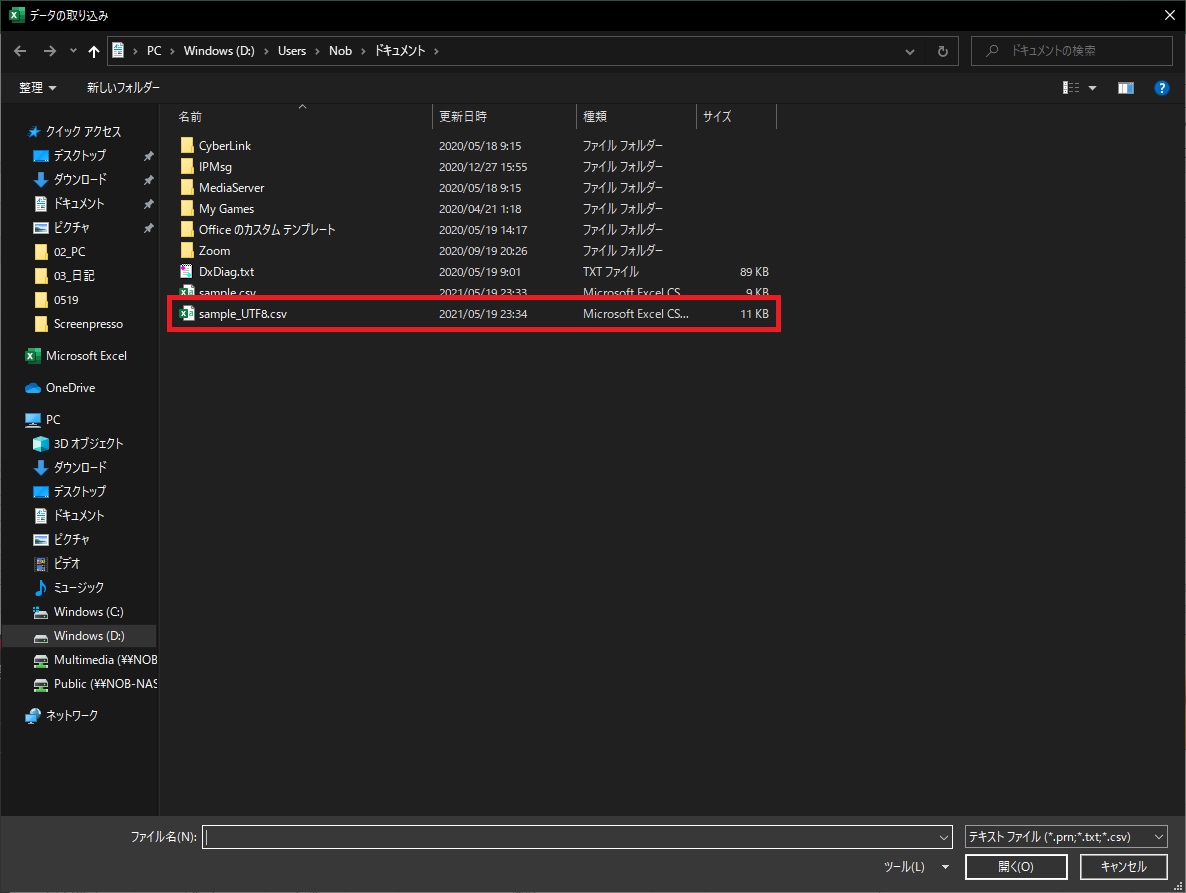Select the Zoom folder

(214, 251)
